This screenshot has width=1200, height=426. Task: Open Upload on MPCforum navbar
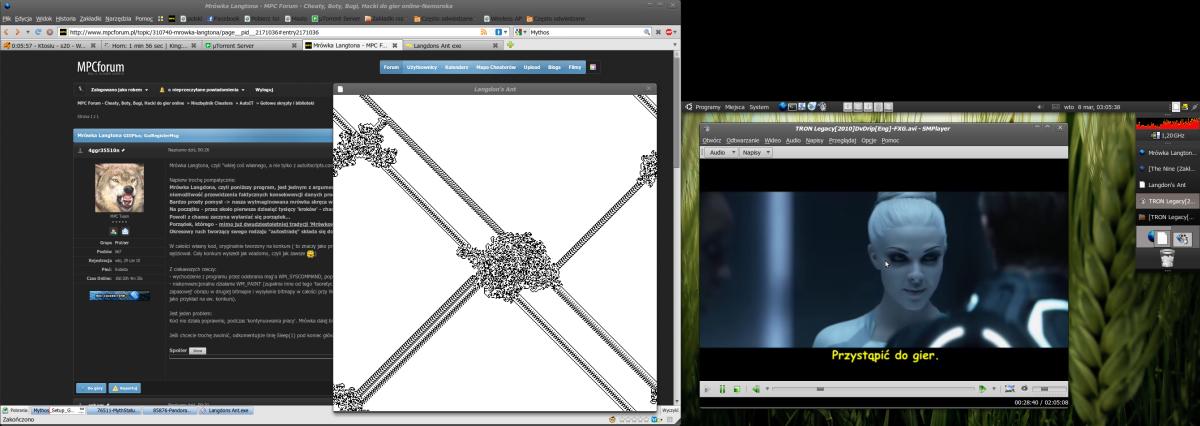[x=532, y=67]
